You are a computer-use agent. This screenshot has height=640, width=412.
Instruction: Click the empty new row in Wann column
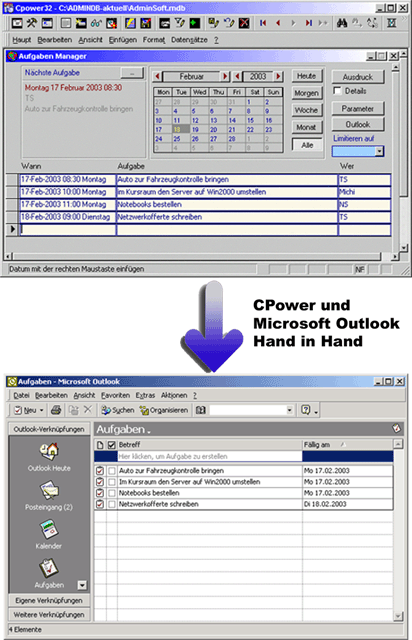67,229
